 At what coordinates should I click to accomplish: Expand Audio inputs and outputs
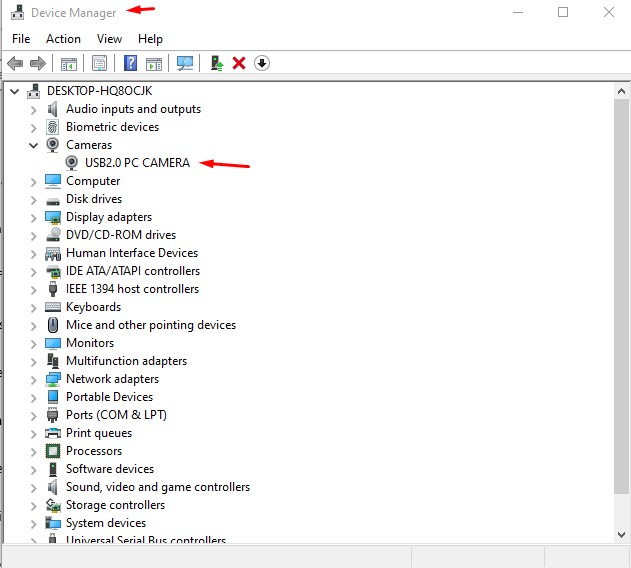coord(34,109)
